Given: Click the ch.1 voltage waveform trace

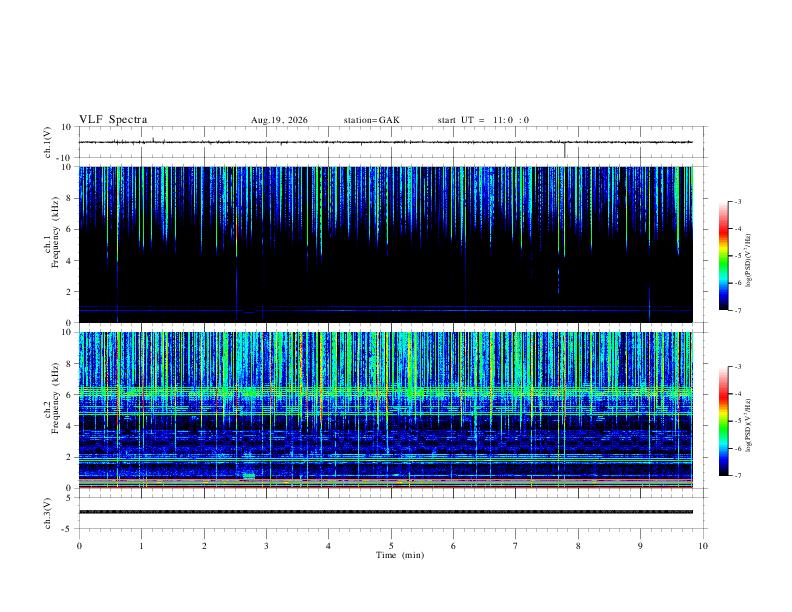Looking at the screenshot, I should 385,142.
